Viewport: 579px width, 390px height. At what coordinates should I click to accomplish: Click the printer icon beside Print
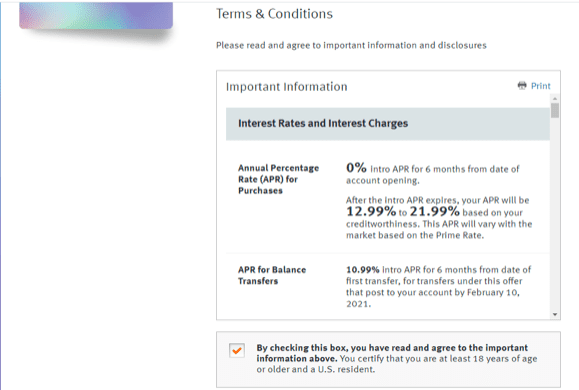[x=522, y=86]
